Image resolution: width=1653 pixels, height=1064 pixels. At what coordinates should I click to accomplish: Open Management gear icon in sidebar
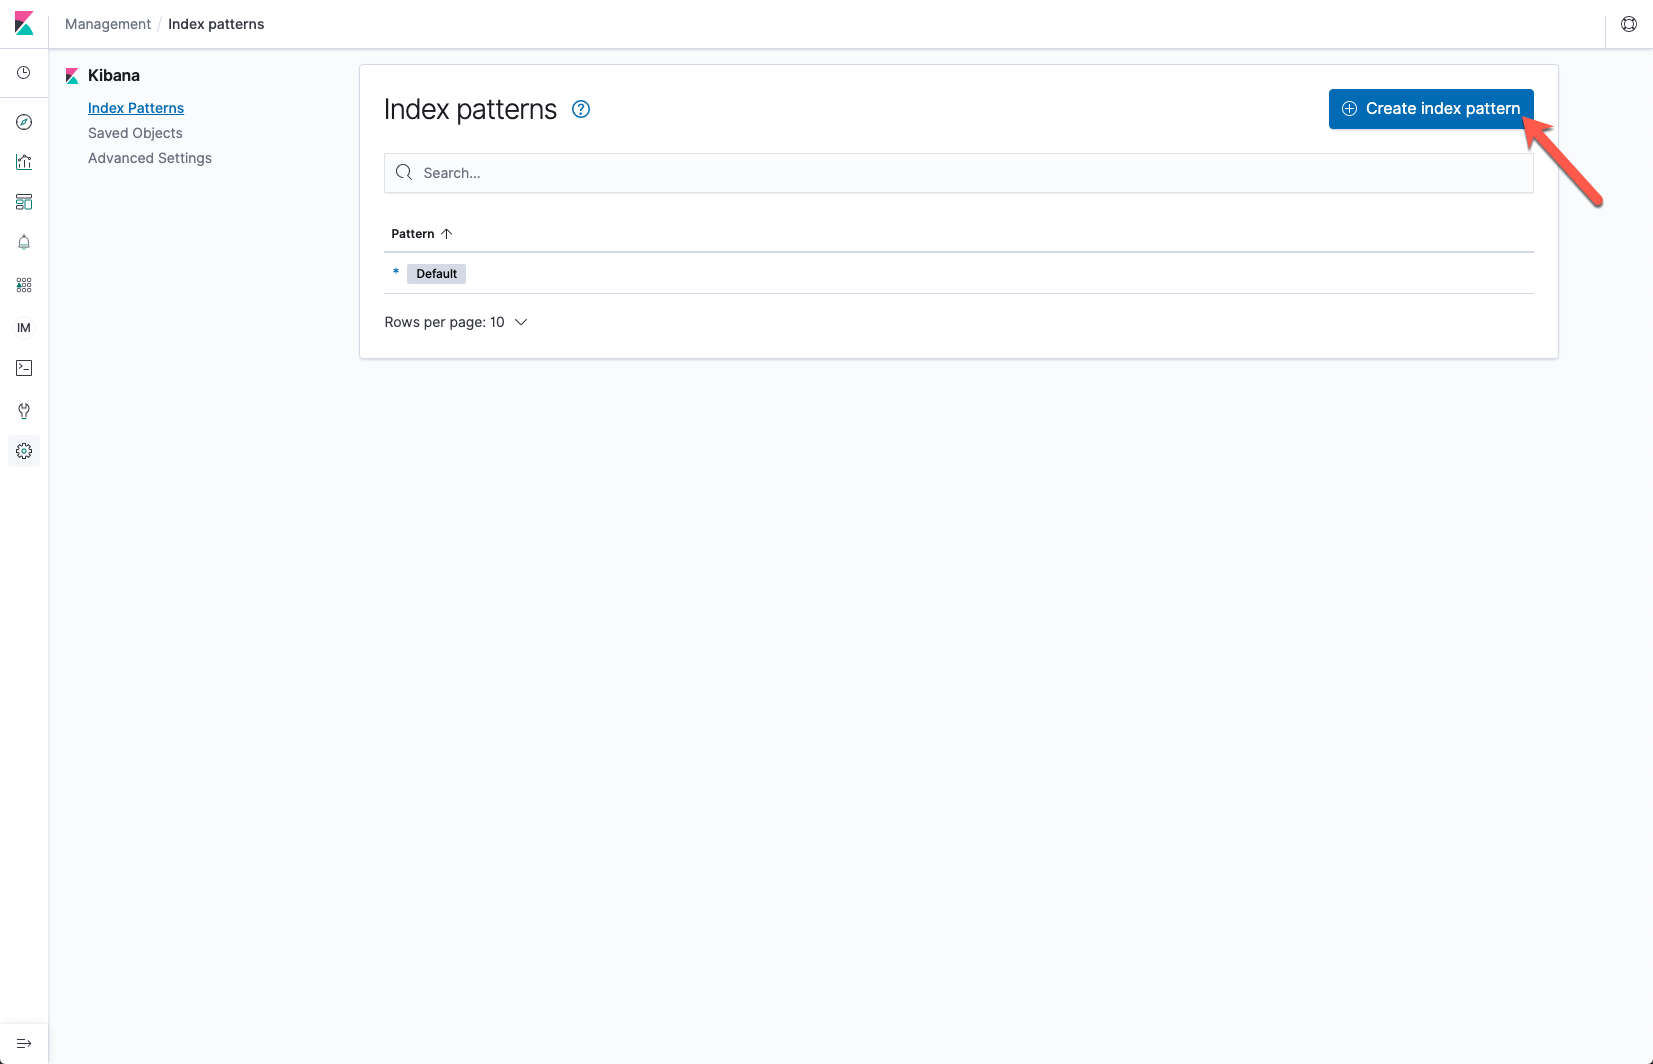(x=24, y=451)
